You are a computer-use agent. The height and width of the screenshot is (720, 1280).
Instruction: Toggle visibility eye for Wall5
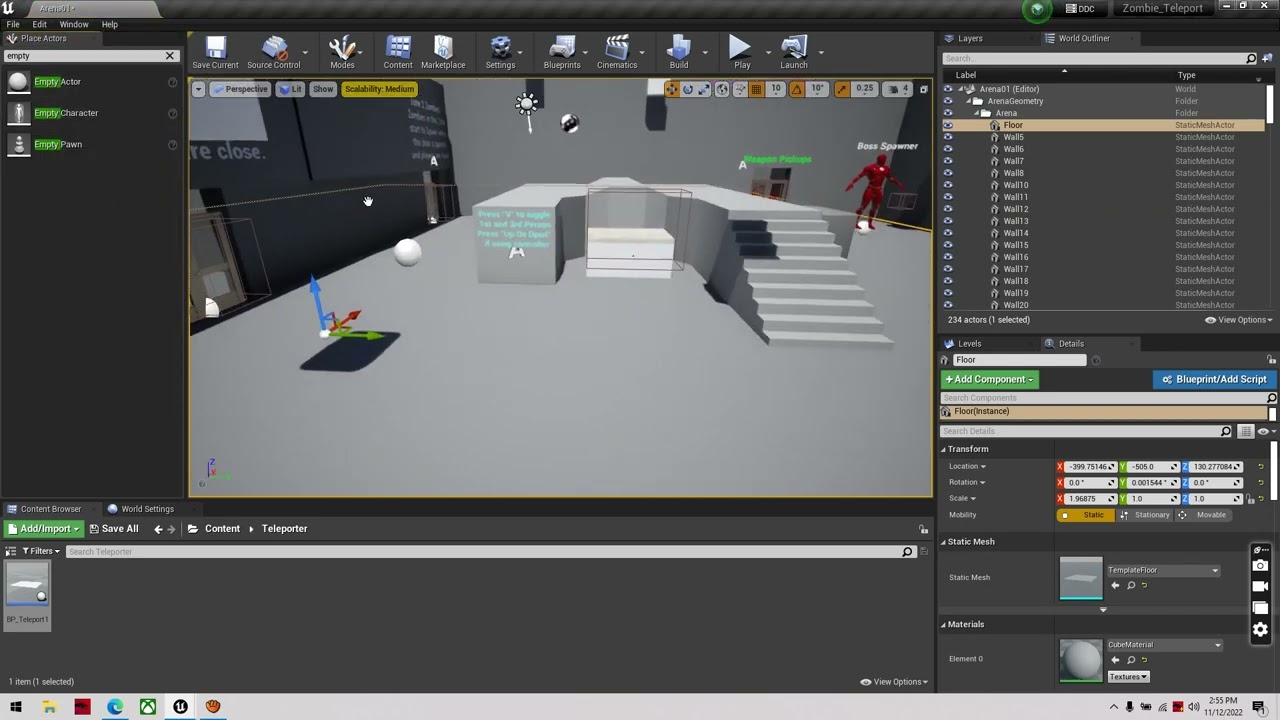pos(948,137)
